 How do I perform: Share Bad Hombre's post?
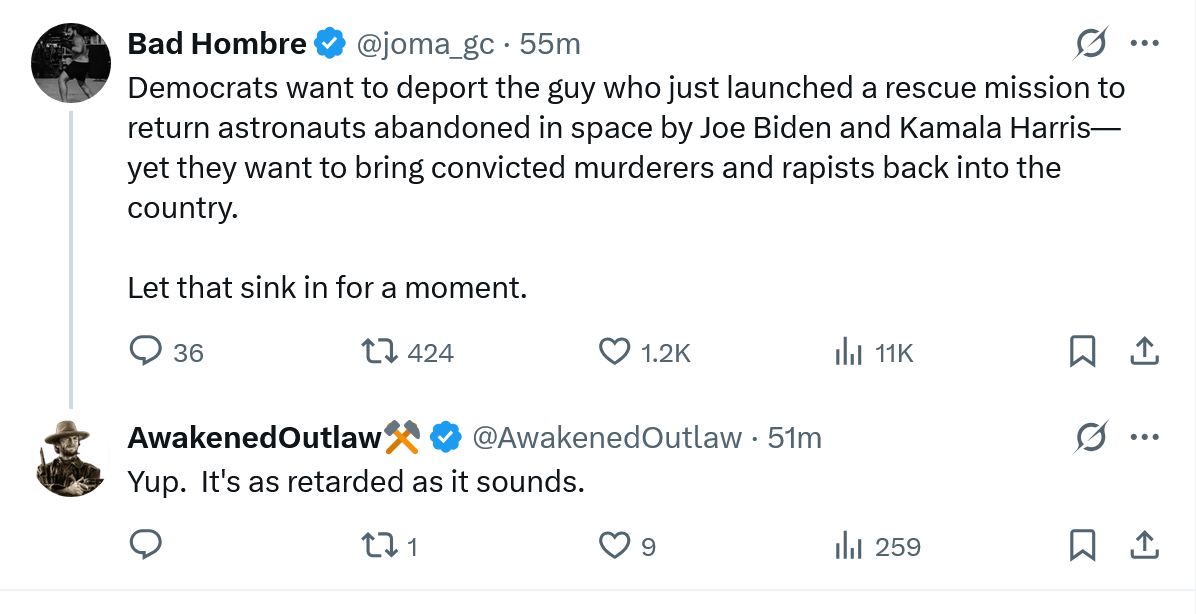(x=1143, y=352)
